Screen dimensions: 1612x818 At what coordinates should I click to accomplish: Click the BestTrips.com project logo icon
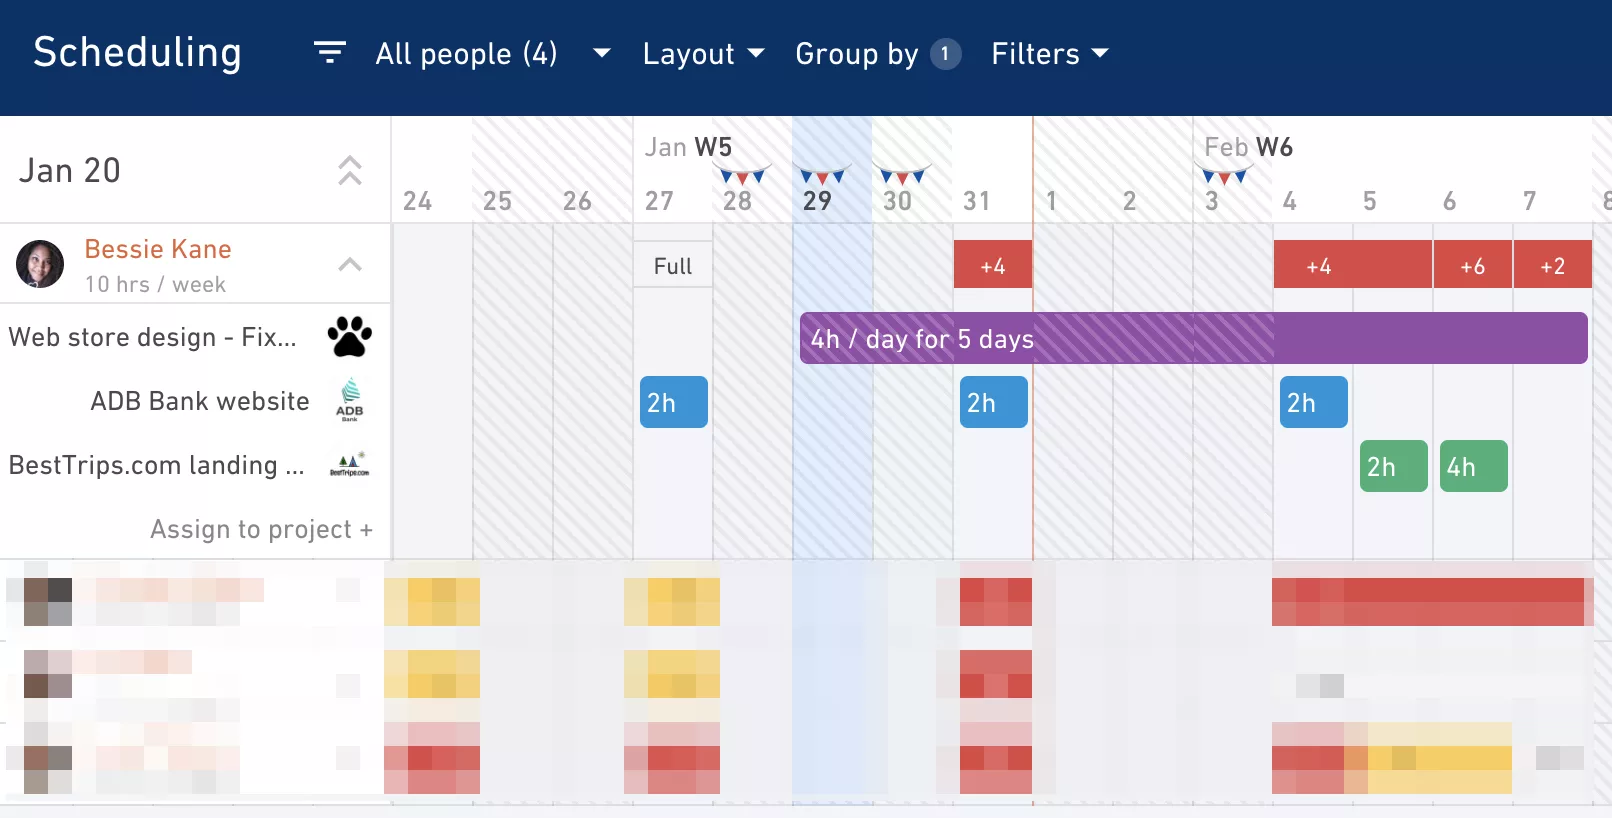(349, 465)
